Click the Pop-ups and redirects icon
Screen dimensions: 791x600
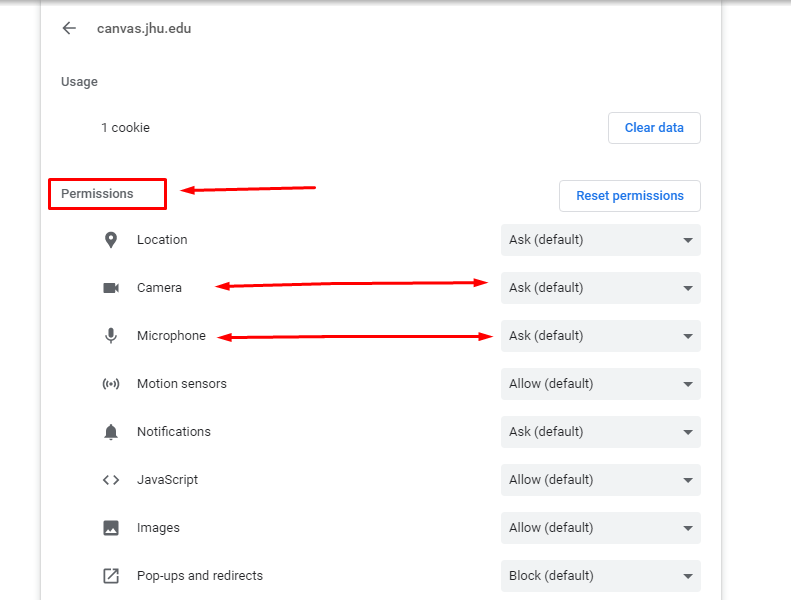pyautogui.click(x=111, y=576)
